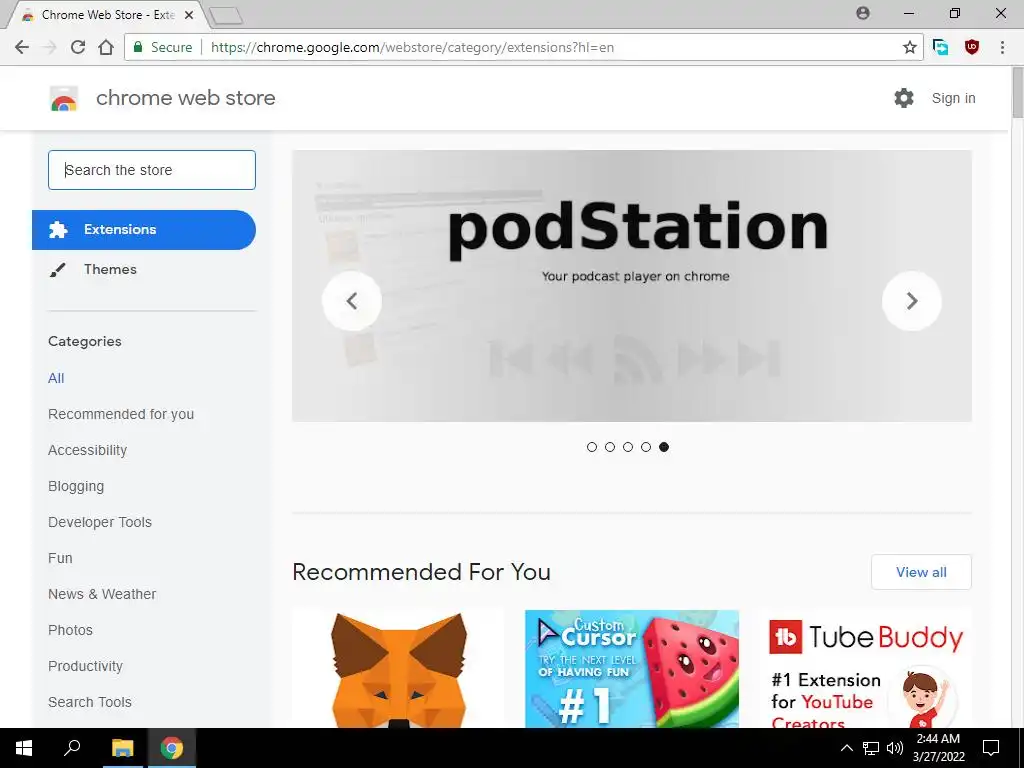This screenshot has height=768, width=1024.
Task: Focus the Search the store field
Action: (152, 170)
